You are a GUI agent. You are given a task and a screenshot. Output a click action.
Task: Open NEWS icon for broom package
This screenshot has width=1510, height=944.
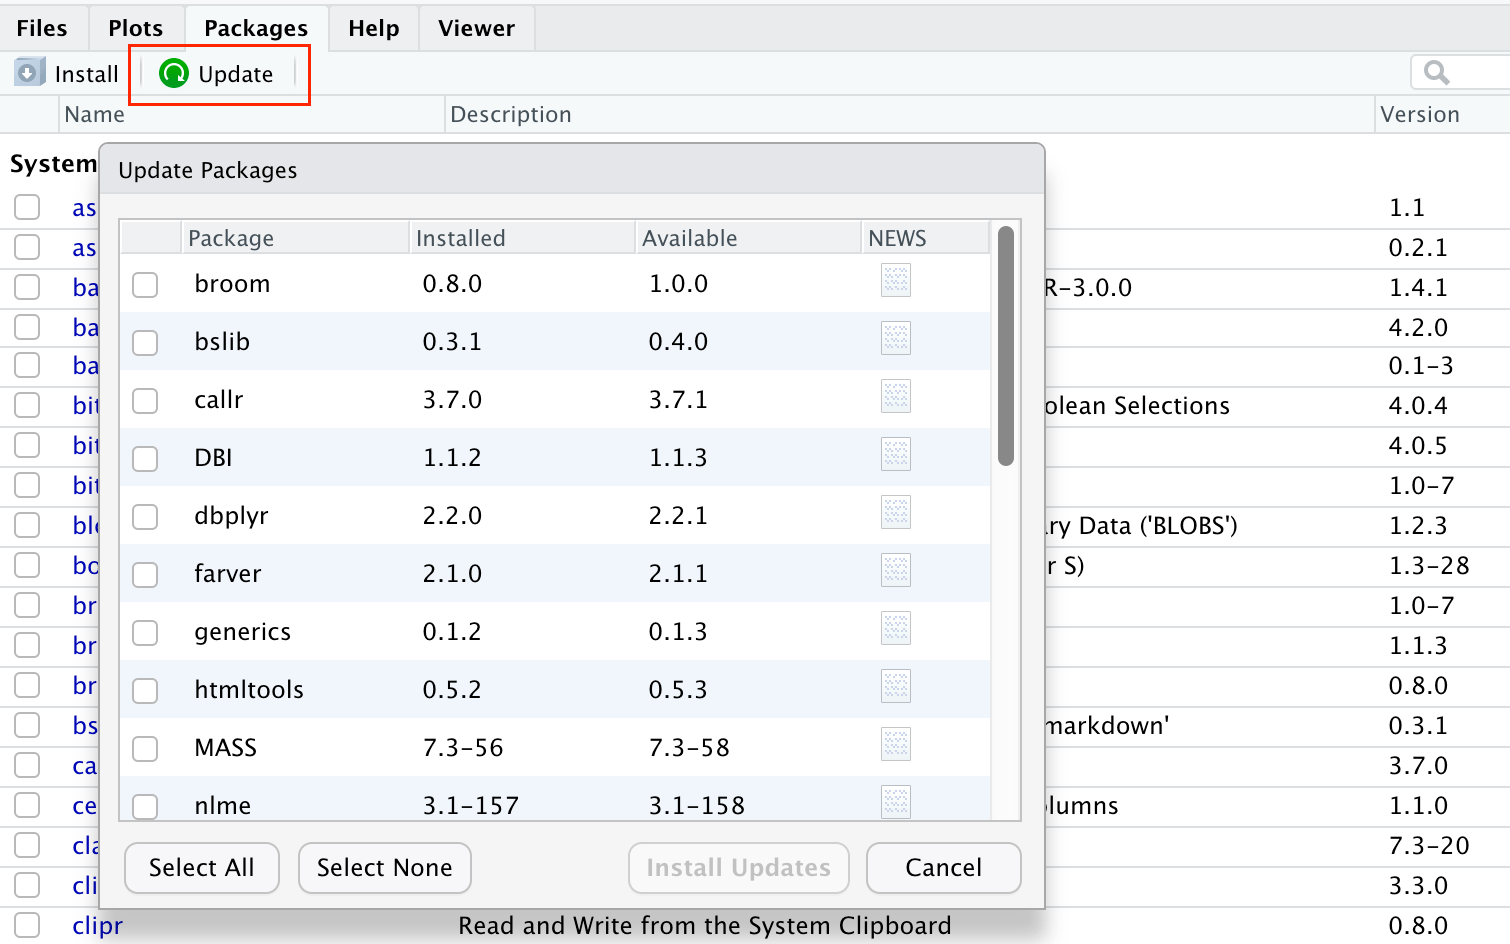(896, 281)
